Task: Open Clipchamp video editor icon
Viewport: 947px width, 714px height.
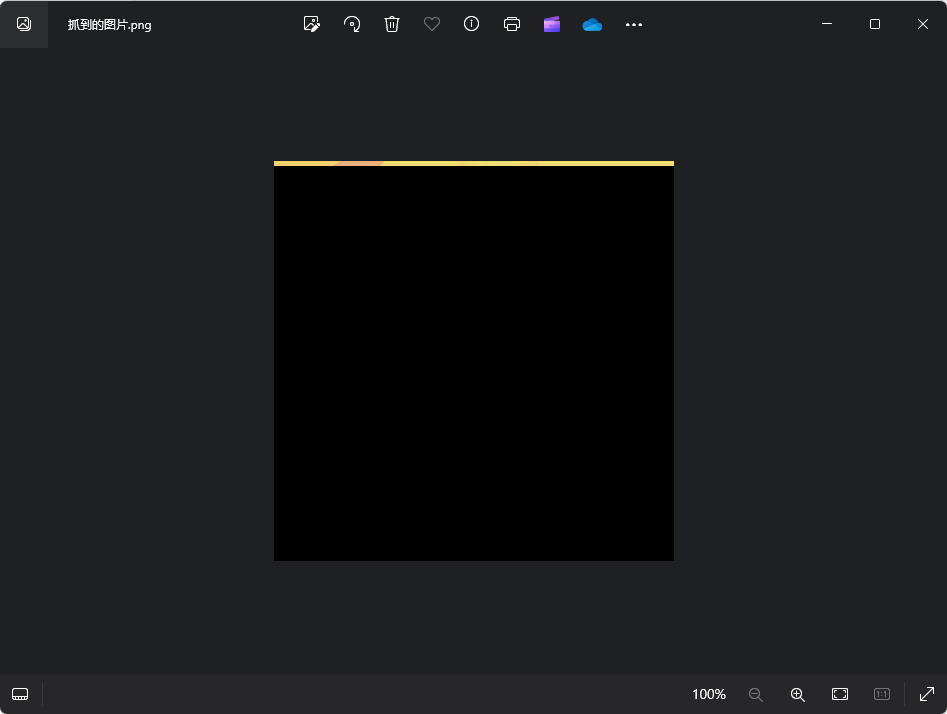Action: [x=552, y=24]
